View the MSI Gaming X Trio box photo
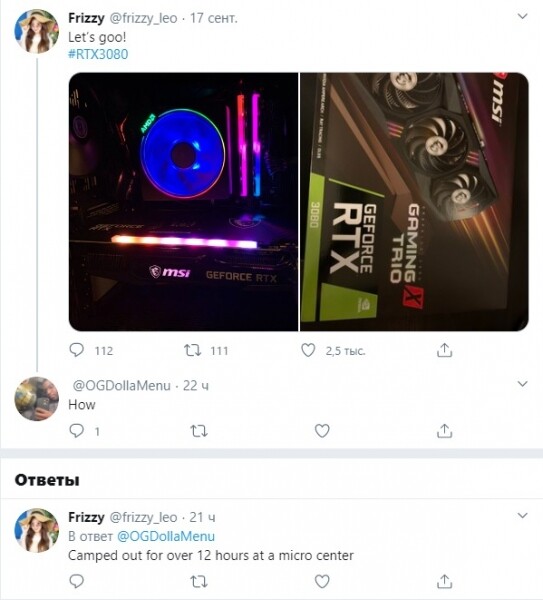The width and height of the screenshot is (543, 600). click(414, 202)
